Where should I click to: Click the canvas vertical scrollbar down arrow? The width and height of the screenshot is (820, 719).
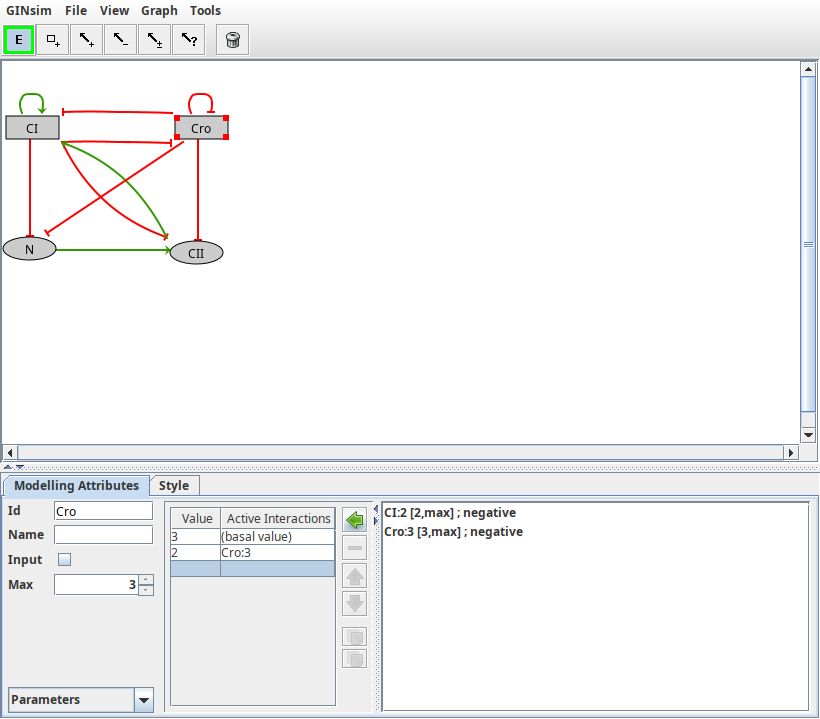pos(809,435)
